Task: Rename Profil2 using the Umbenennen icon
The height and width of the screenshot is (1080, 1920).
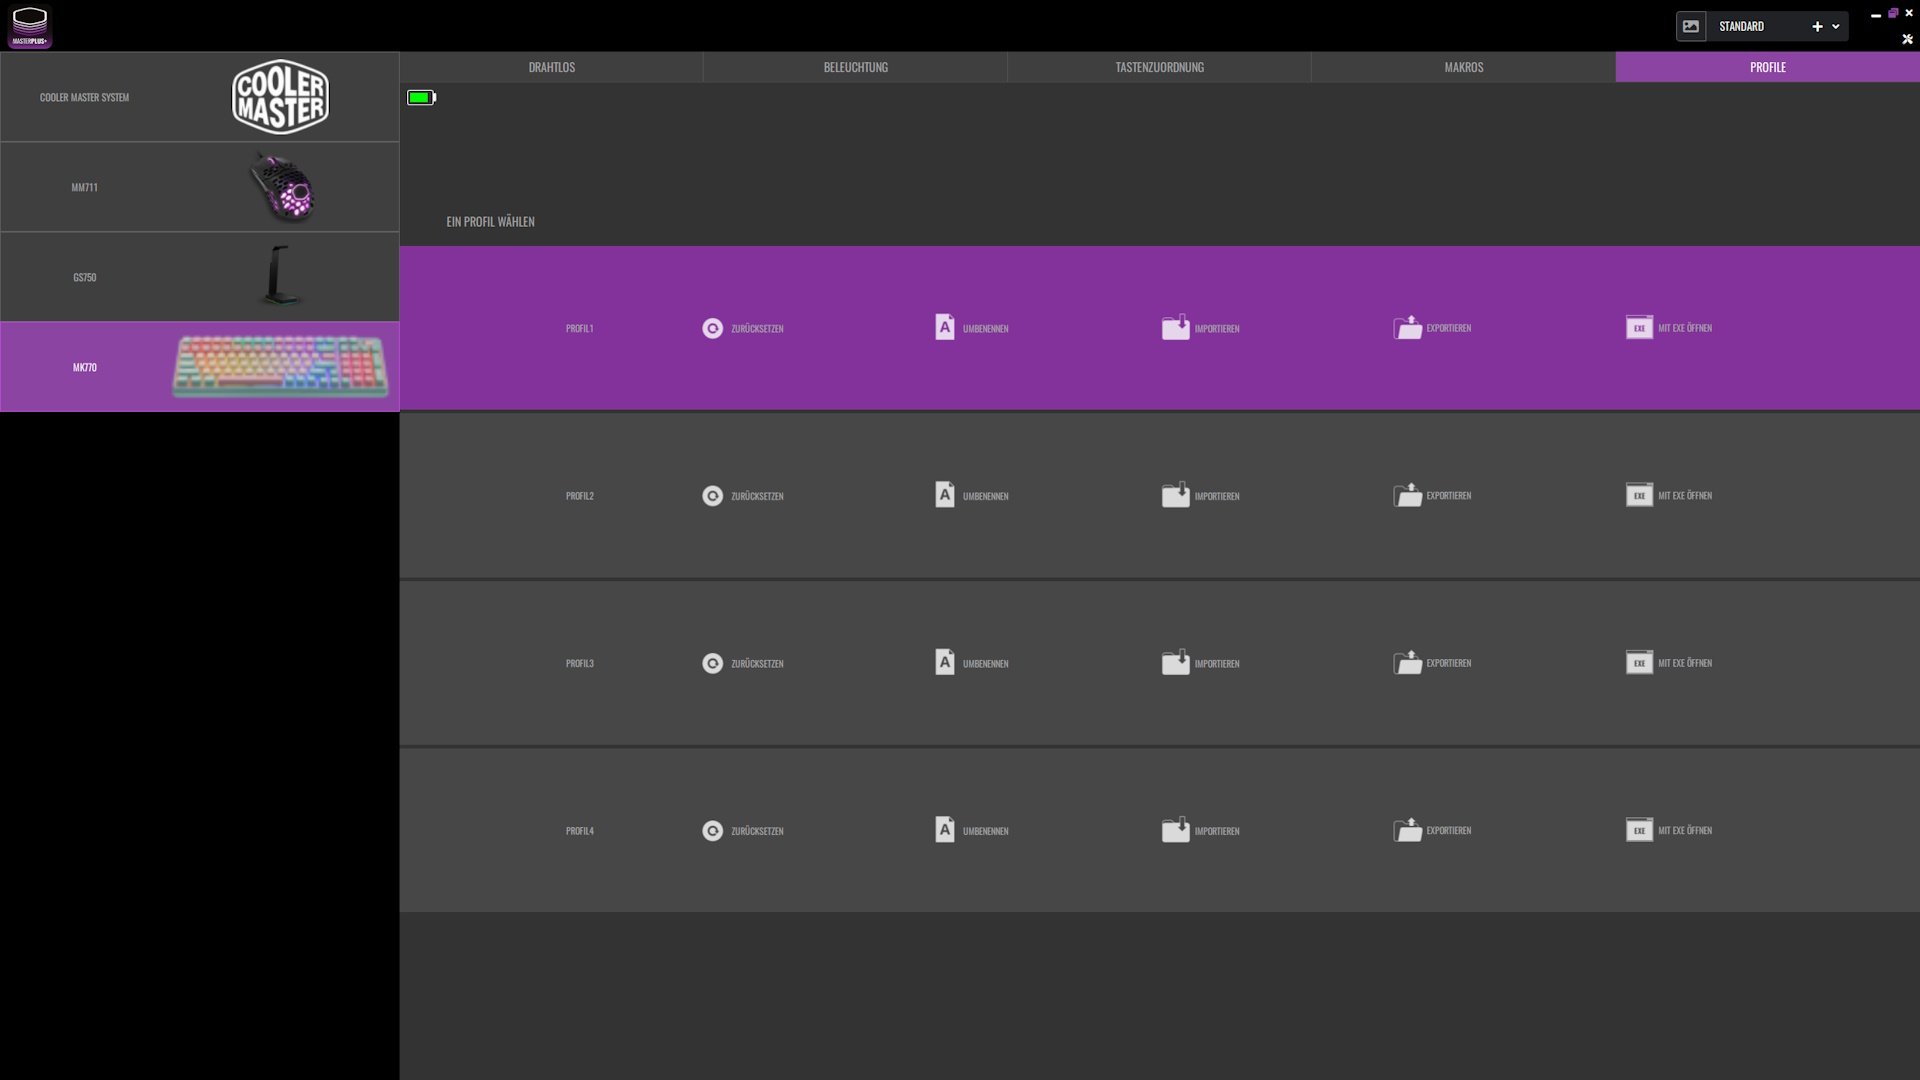Action: (944, 495)
